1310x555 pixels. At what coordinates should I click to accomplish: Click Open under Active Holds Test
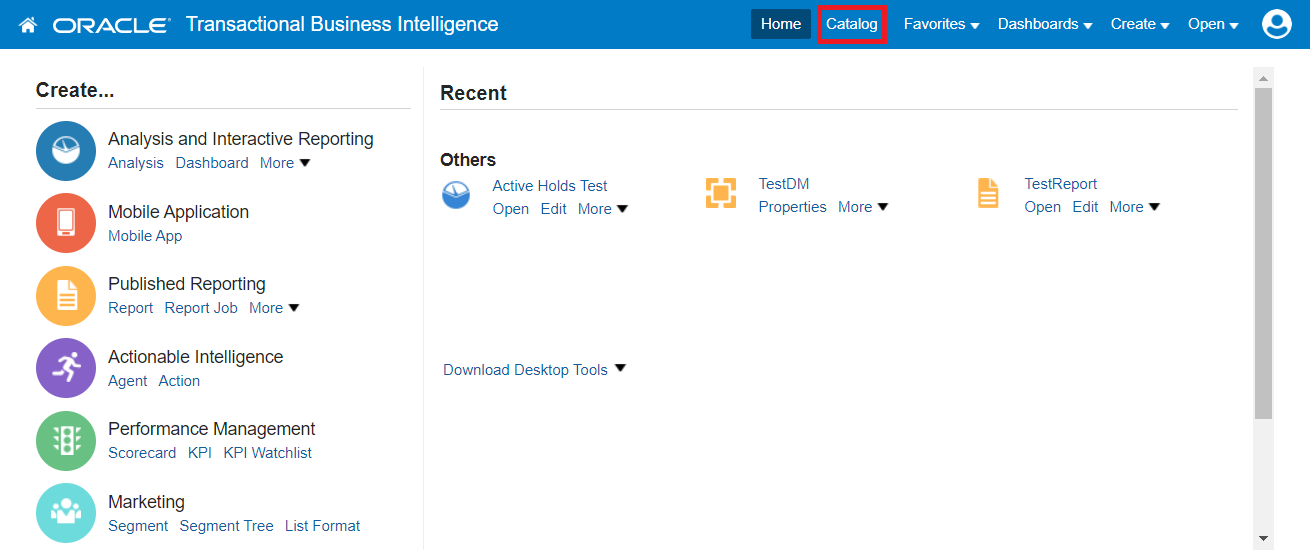point(511,209)
